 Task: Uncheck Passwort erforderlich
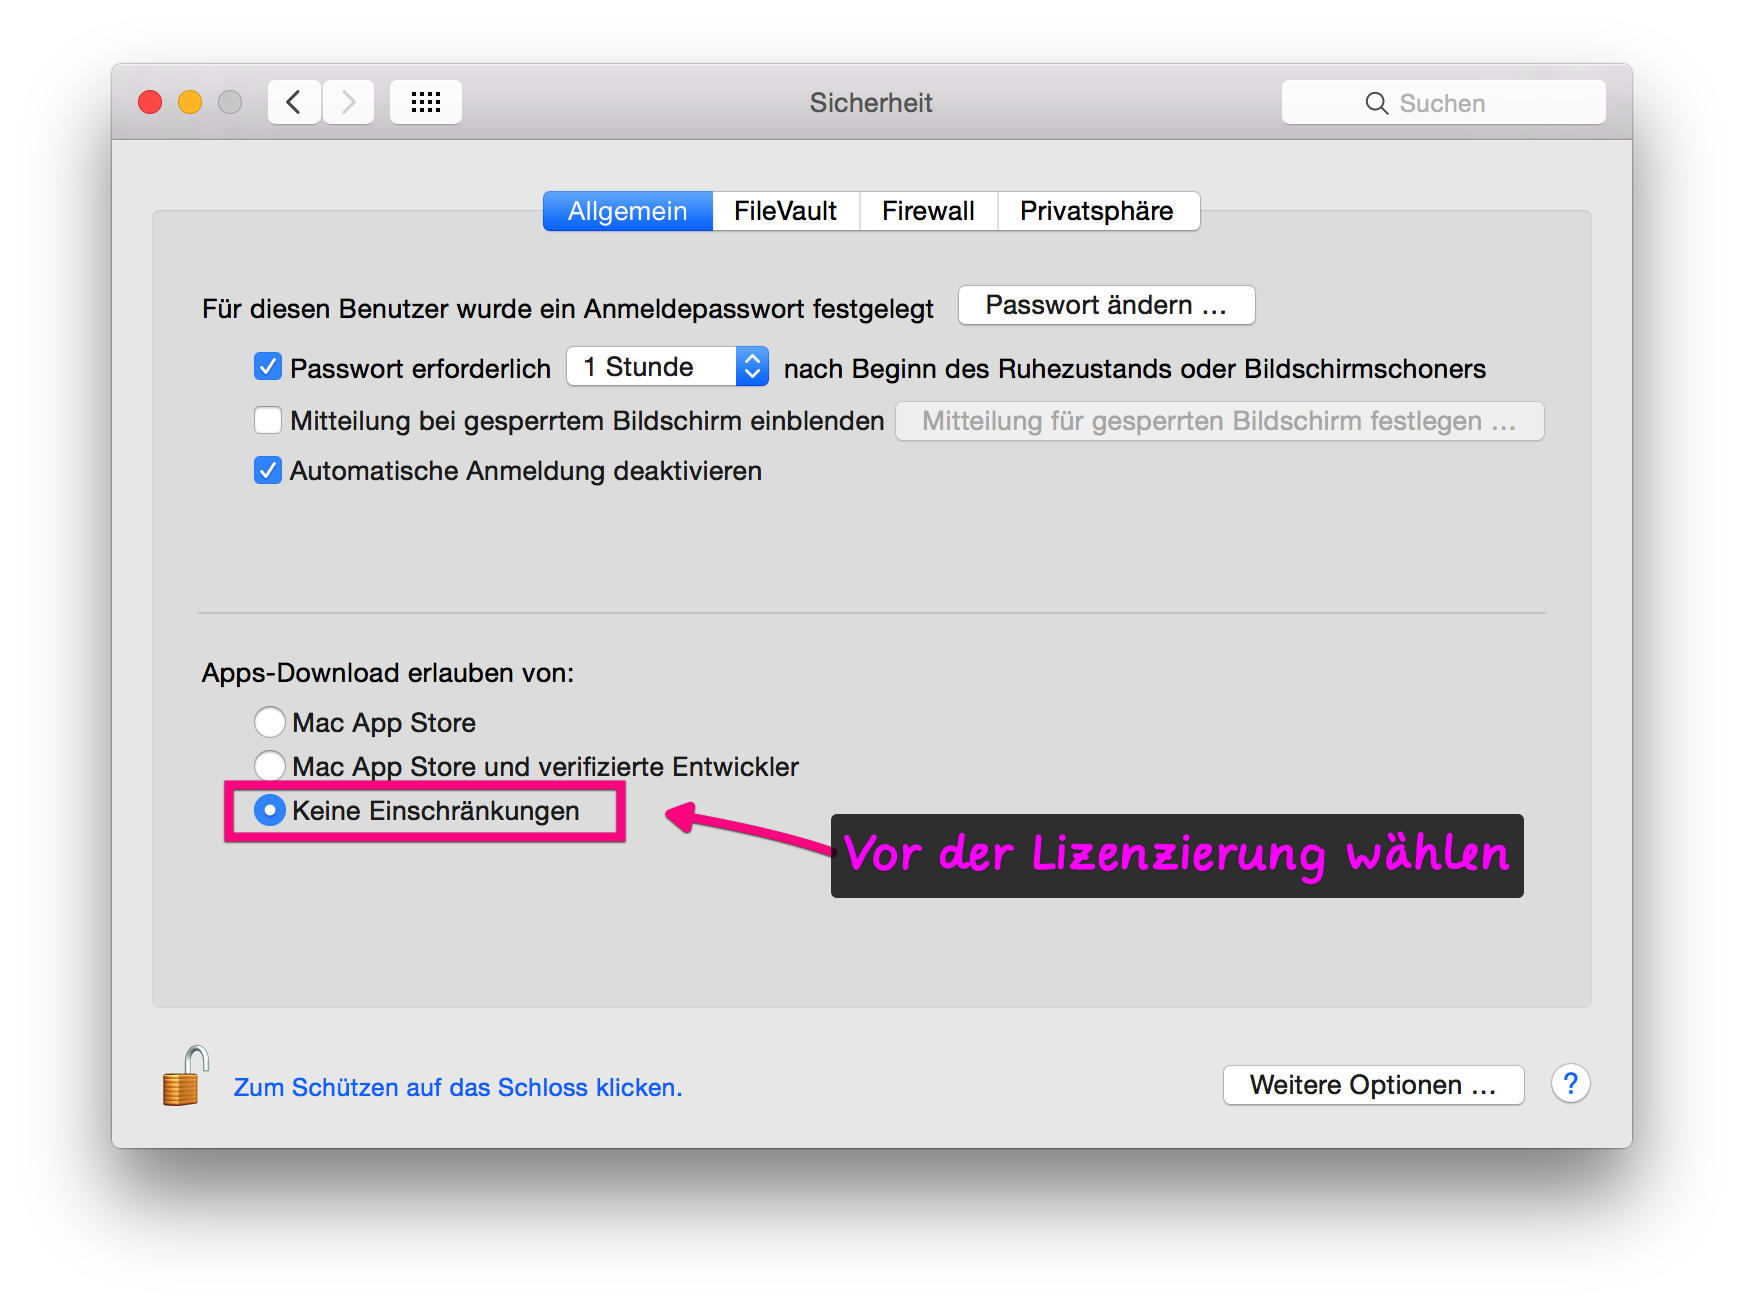click(267, 367)
